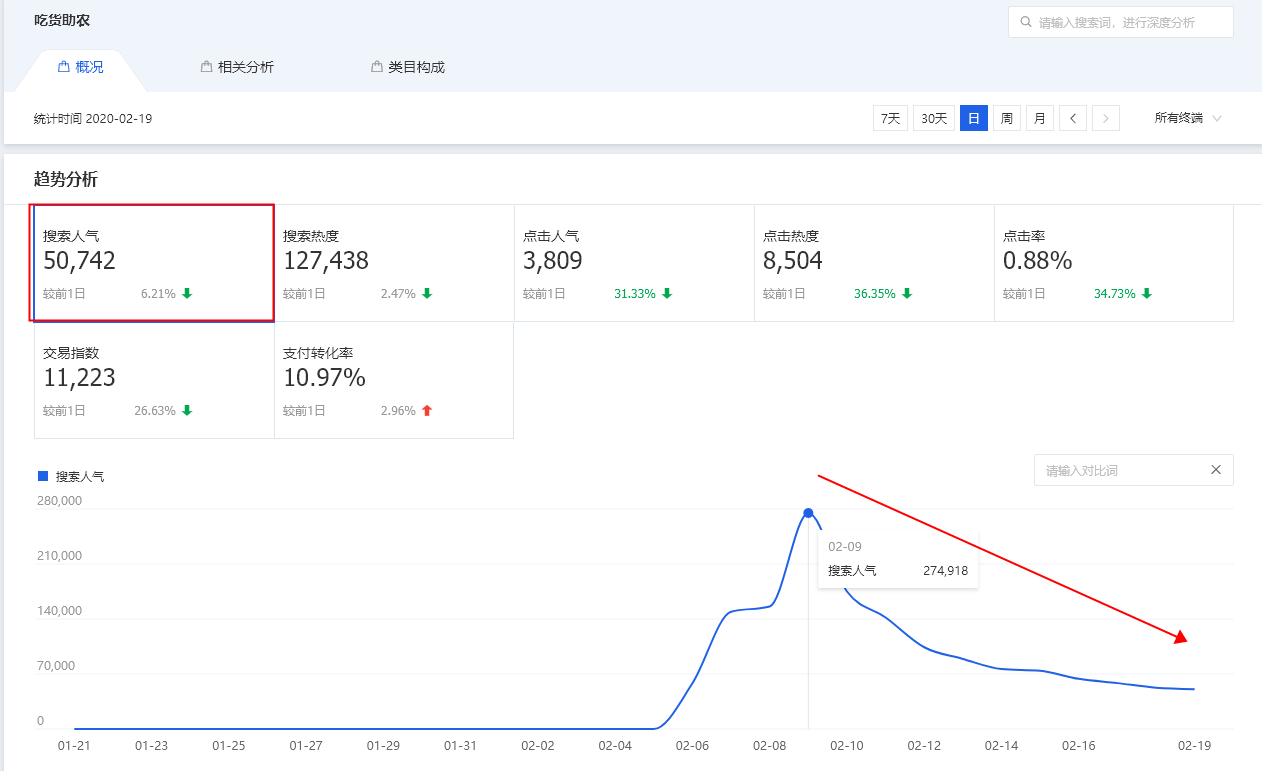Image resolution: width=1262 pixels, height=771 pixels.
Task: Switch to the 相关分析 tab
Action: 245,67
